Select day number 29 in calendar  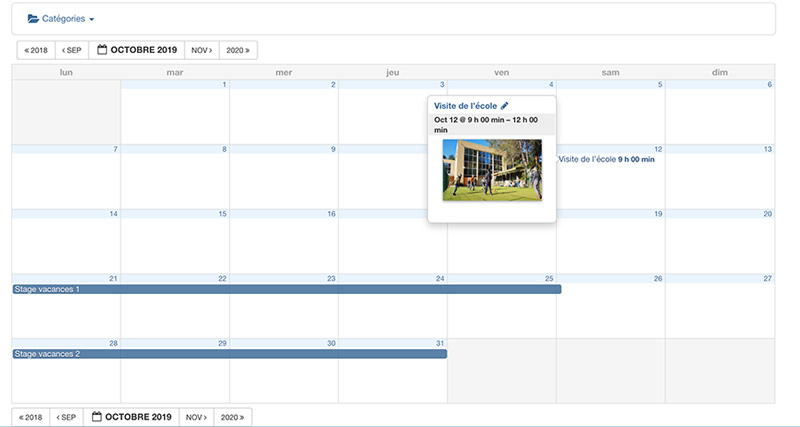222,343
